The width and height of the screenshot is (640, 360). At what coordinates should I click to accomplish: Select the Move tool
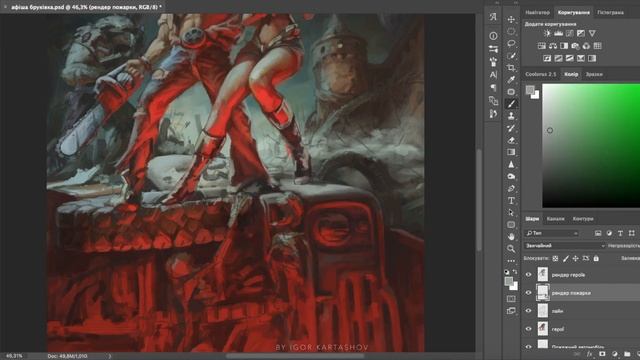click(x=511, y=19)
